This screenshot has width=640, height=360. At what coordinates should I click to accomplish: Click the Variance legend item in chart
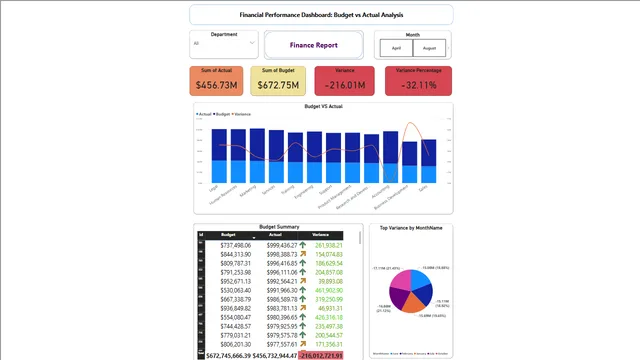(x=241, y=114)
